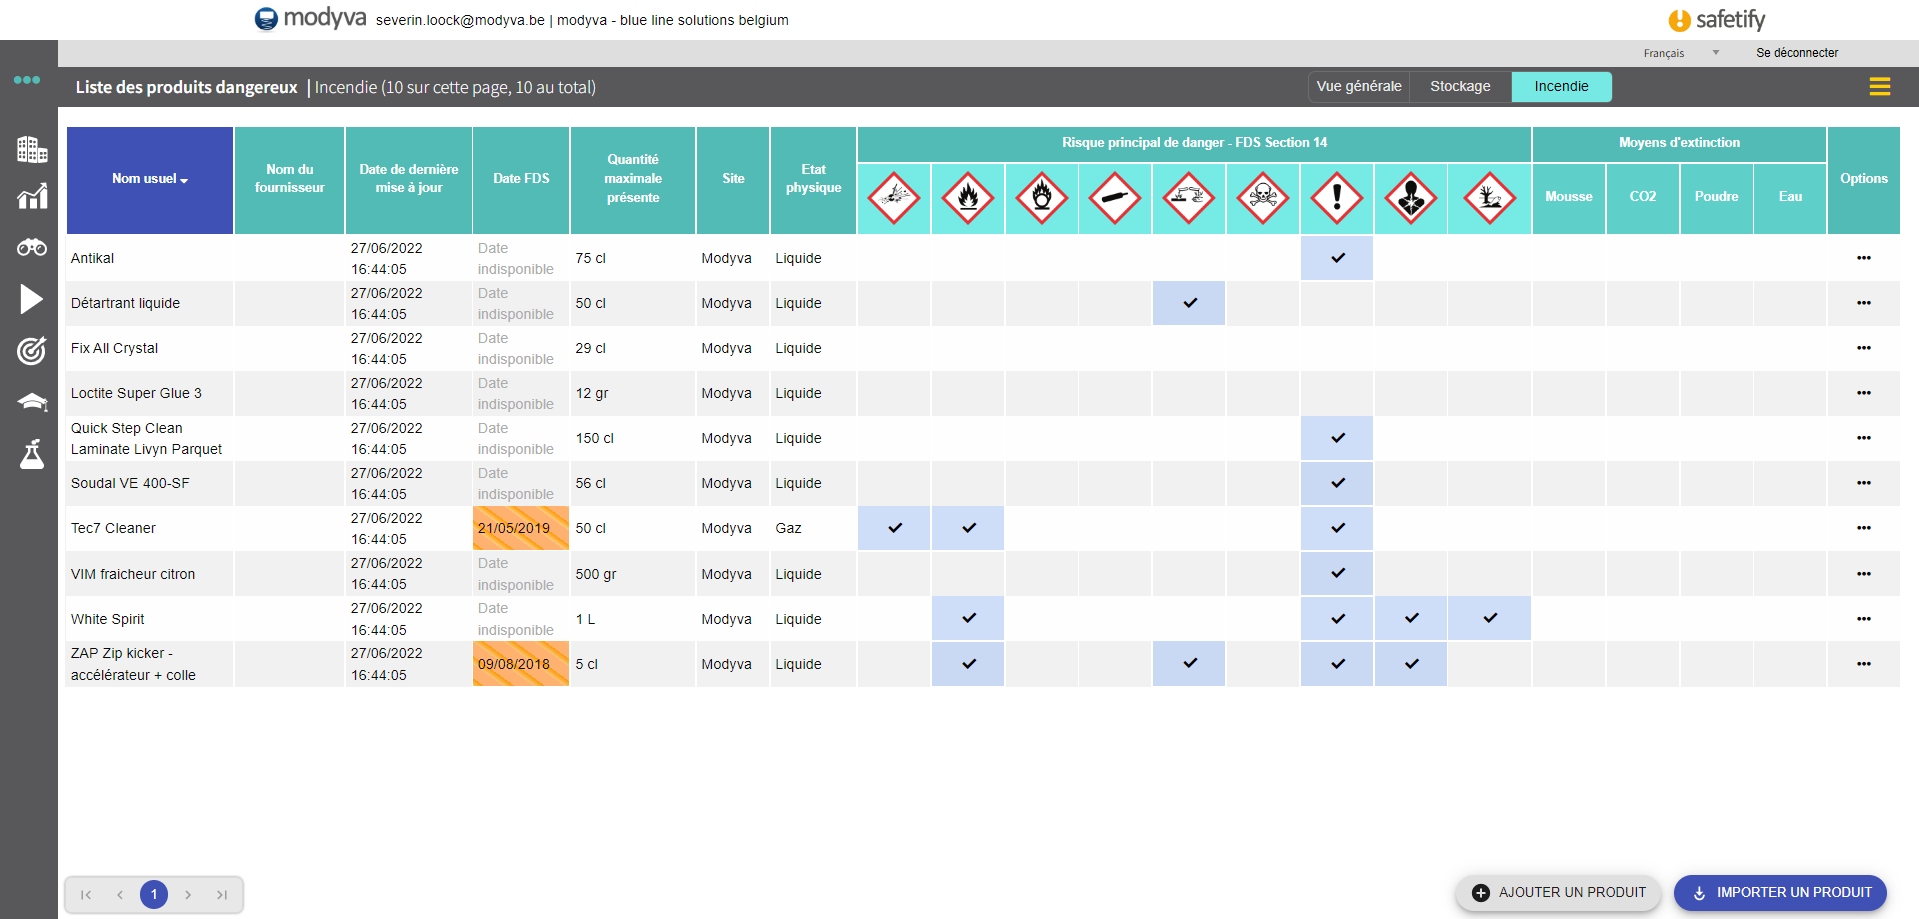Click the Mousse extinction column header
This screenshot has width=1919, height=919.
point(1569,197)
